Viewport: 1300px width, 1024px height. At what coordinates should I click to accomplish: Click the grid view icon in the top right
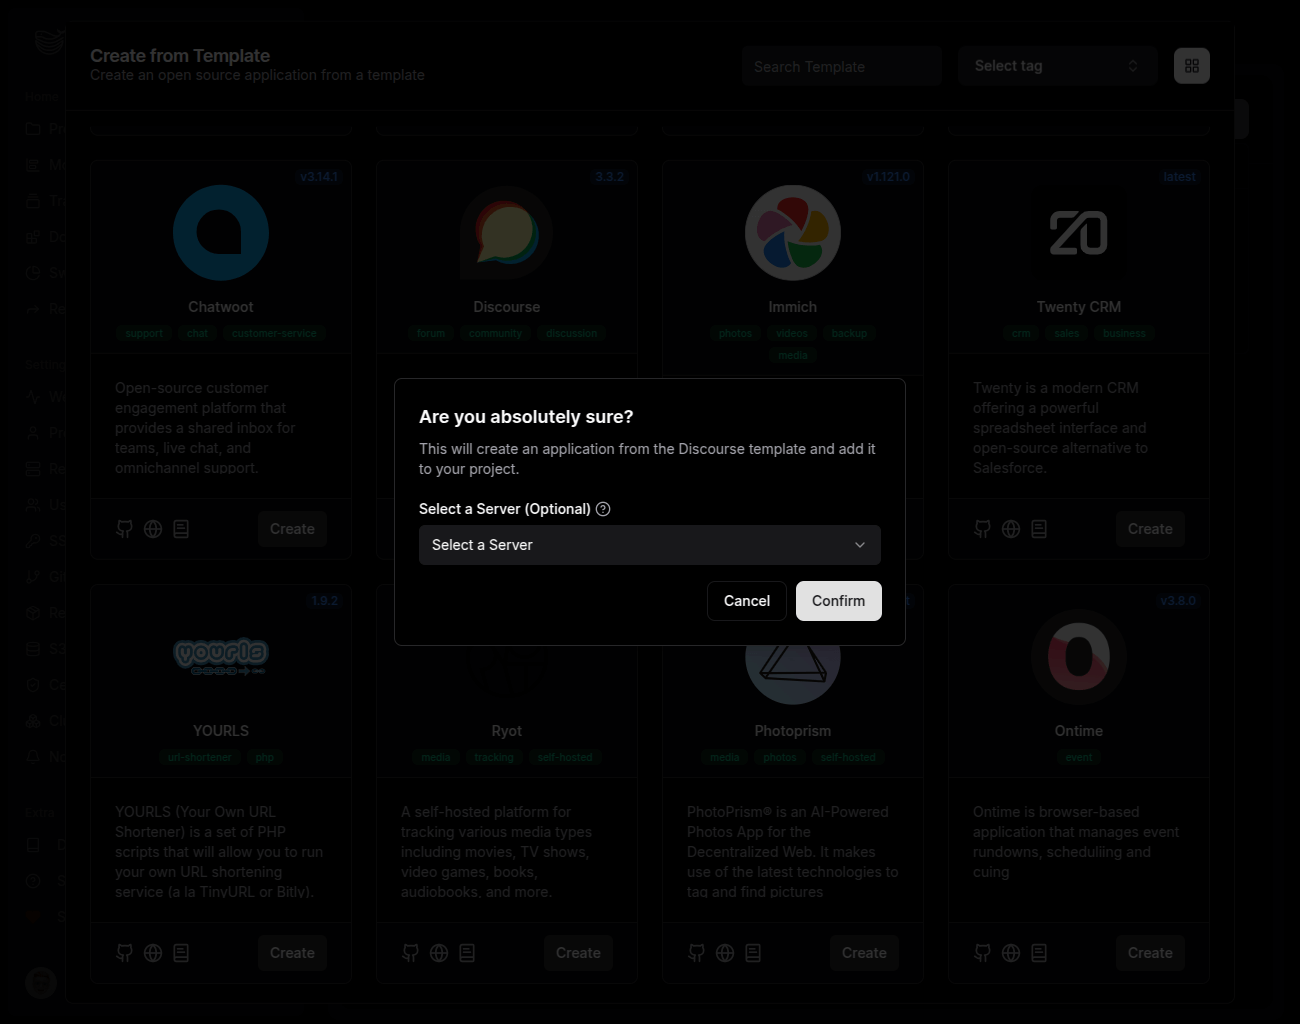coord(1191,65)
